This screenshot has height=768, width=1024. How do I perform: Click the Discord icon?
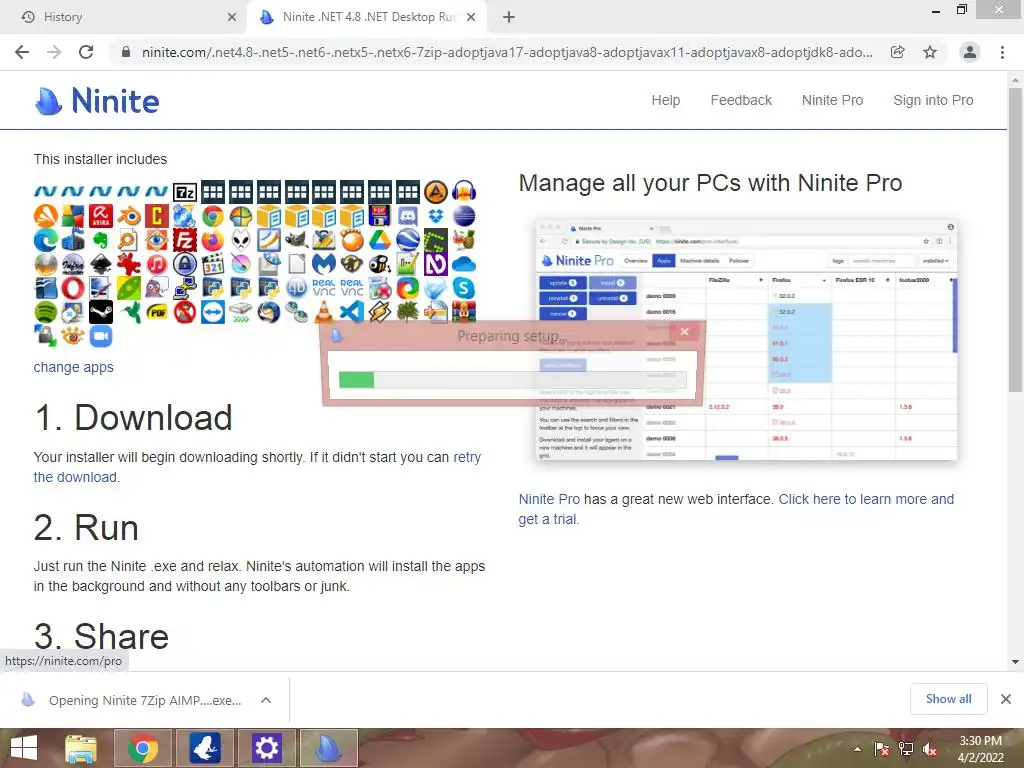pyautogui.click(x=408, y=216)
